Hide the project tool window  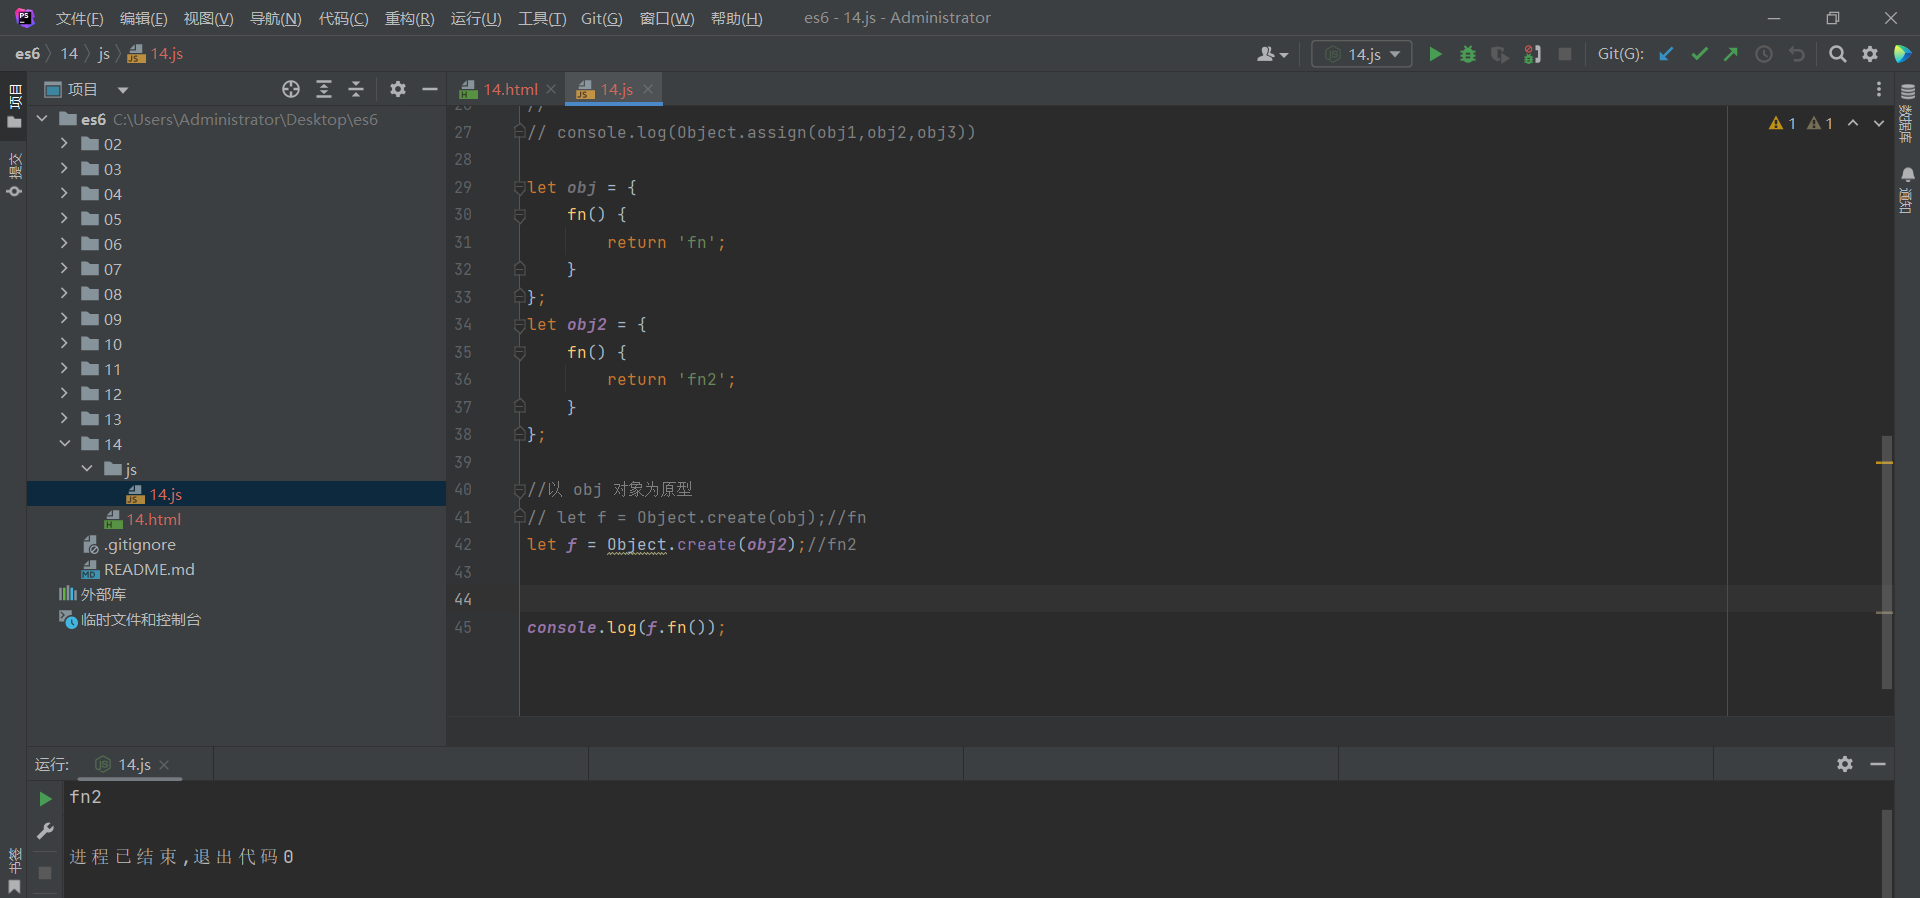tap(430, 89)
